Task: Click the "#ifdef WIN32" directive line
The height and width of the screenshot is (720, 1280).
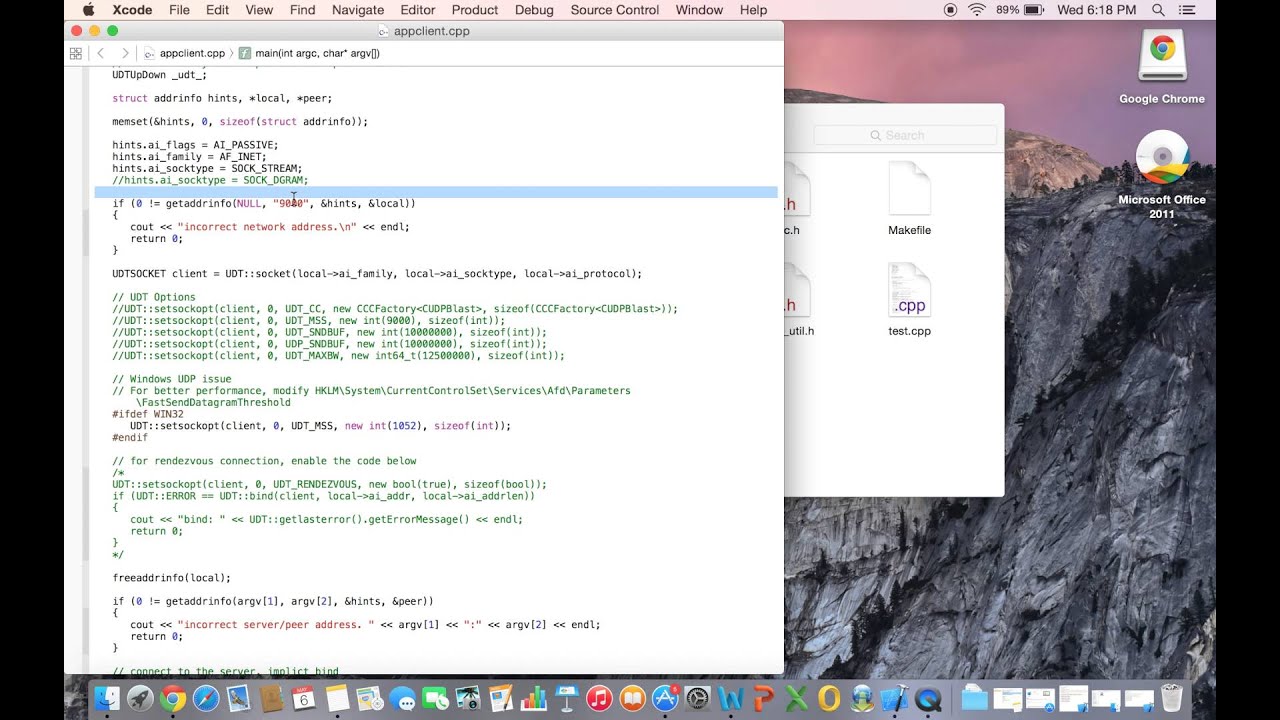Action: click(x=148, y=414)
